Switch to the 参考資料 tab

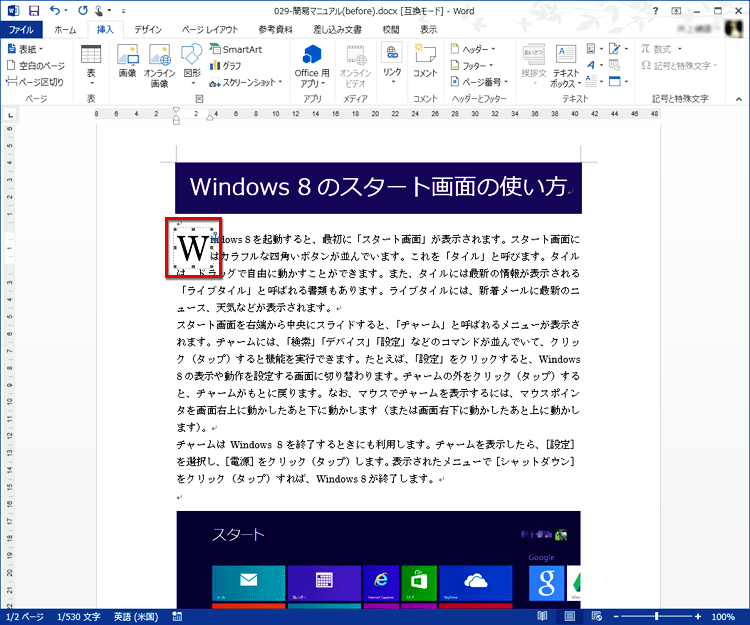[x=275, y=30]
